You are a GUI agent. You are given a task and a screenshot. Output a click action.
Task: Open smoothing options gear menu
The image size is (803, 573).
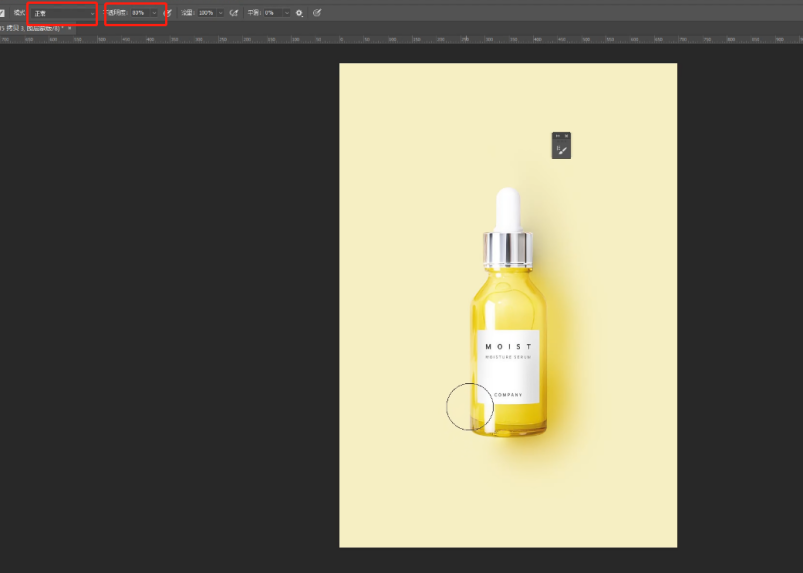click(299, 13)
